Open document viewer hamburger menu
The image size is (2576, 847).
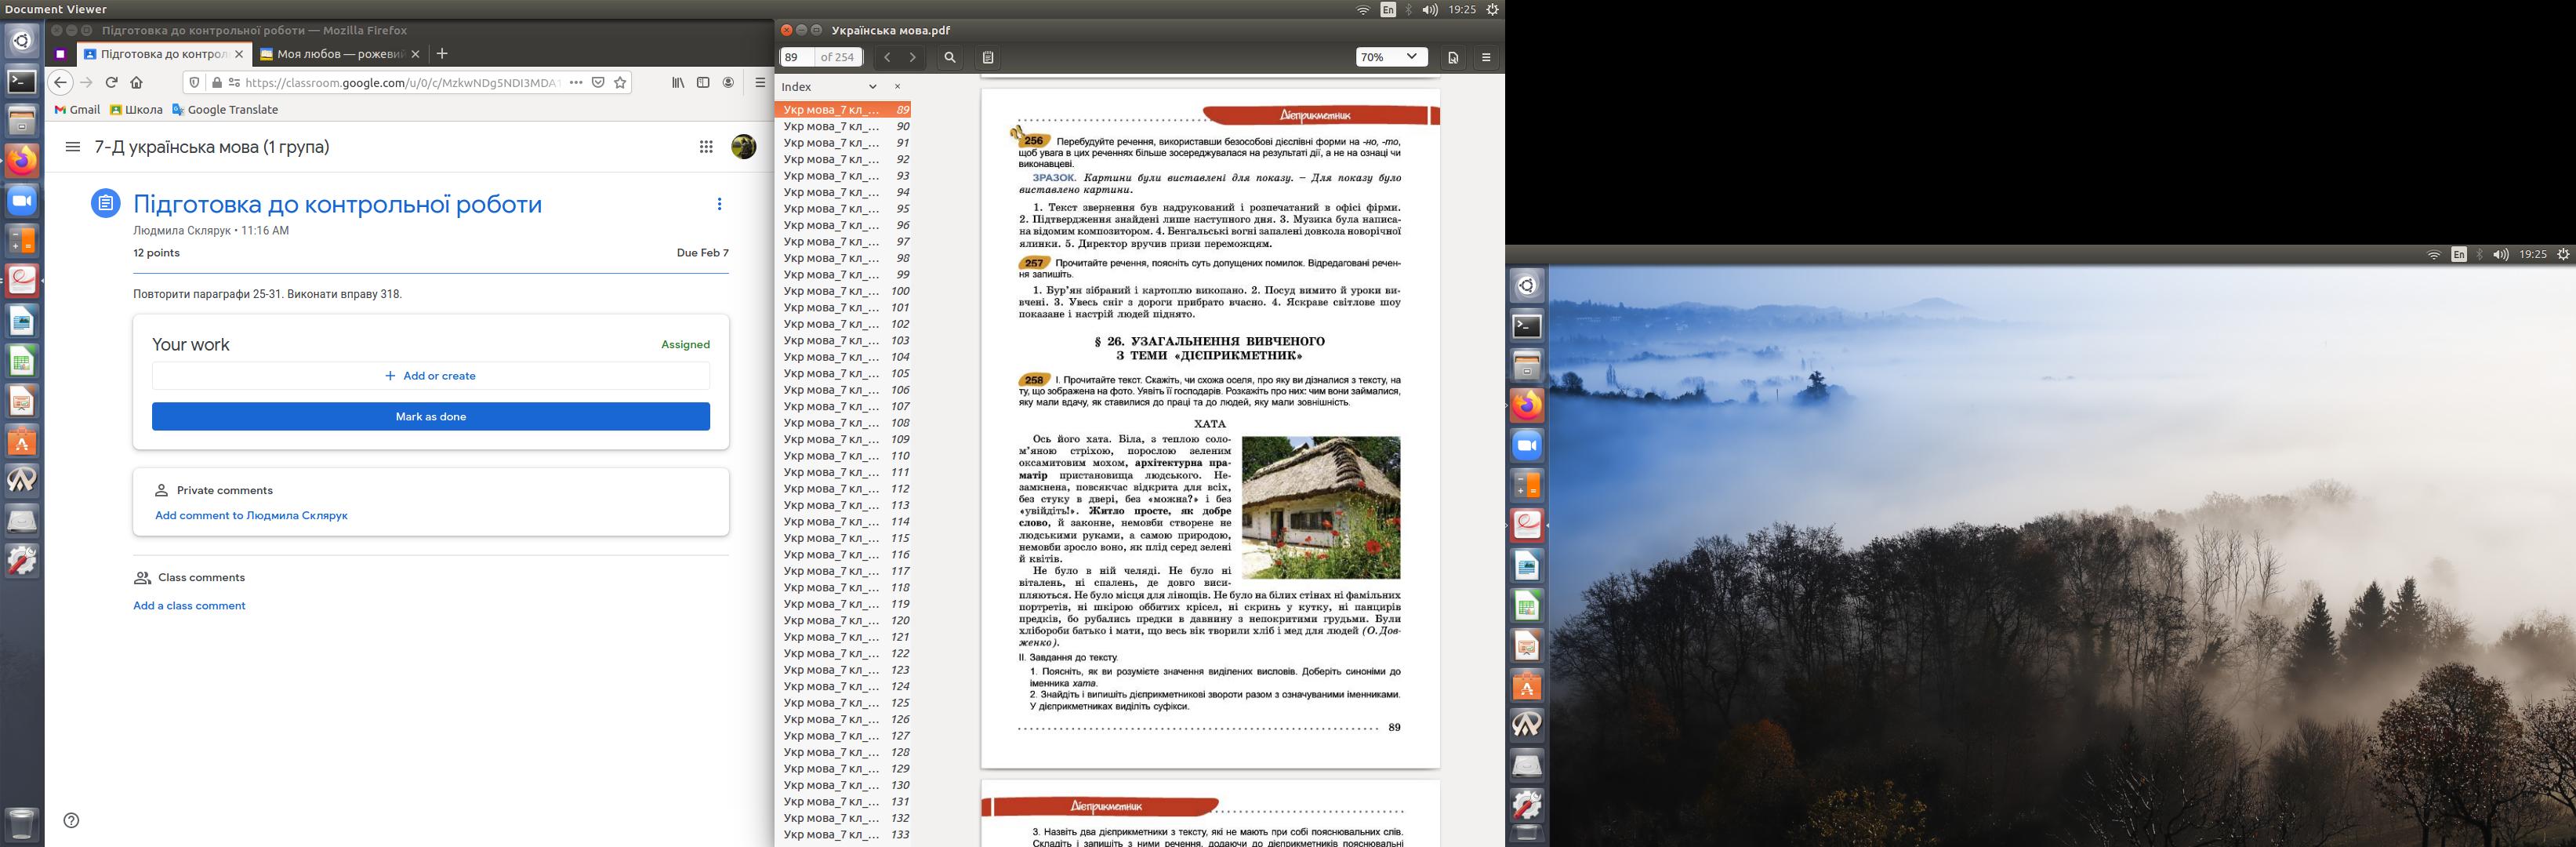click(x=1486, y=57)
